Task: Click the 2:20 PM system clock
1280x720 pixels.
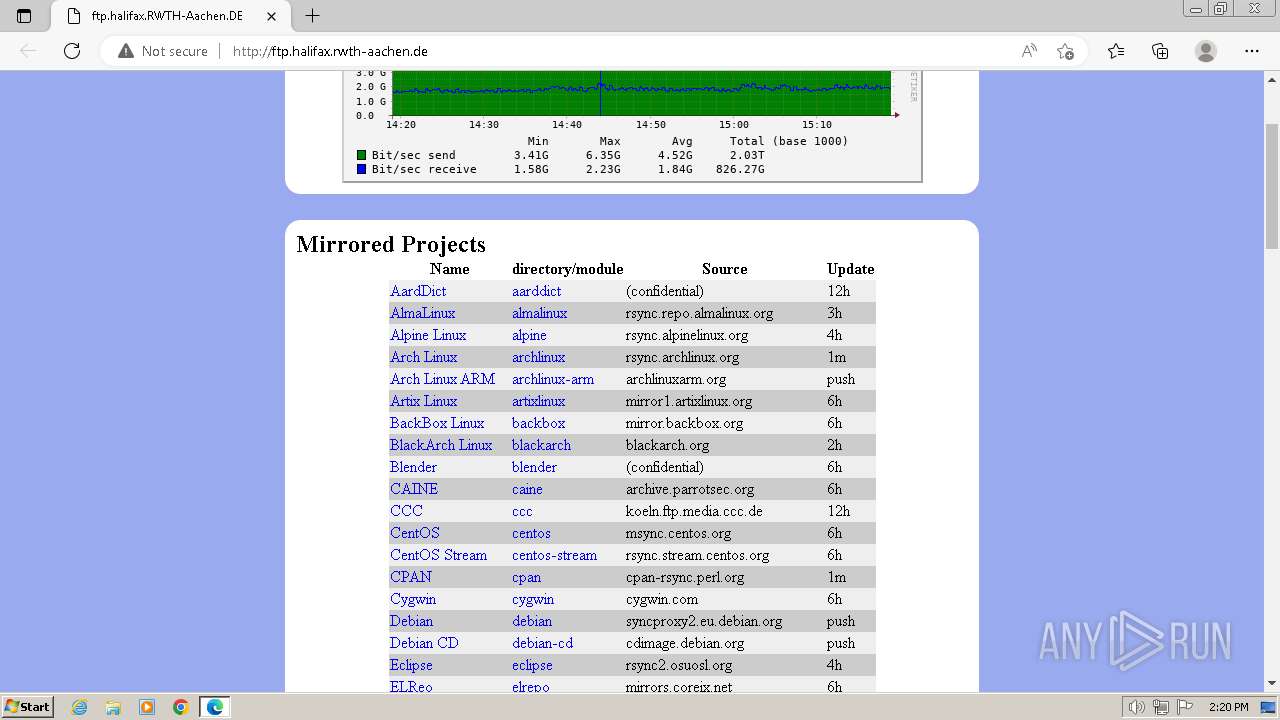Action: [x=1228, y=707]
